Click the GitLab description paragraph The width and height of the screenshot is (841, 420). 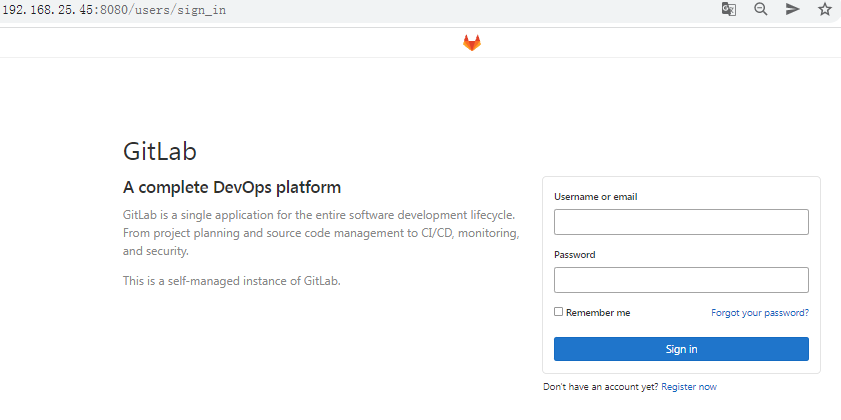[321, 233]
